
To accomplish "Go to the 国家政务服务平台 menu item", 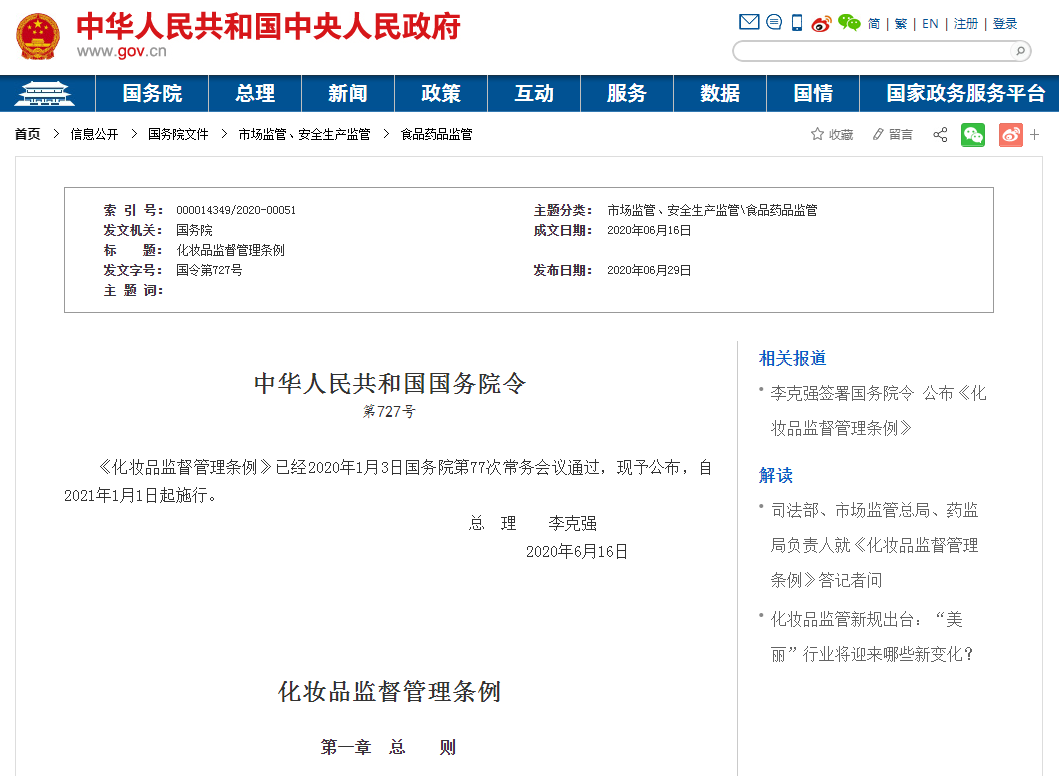I will coord(965,94).
